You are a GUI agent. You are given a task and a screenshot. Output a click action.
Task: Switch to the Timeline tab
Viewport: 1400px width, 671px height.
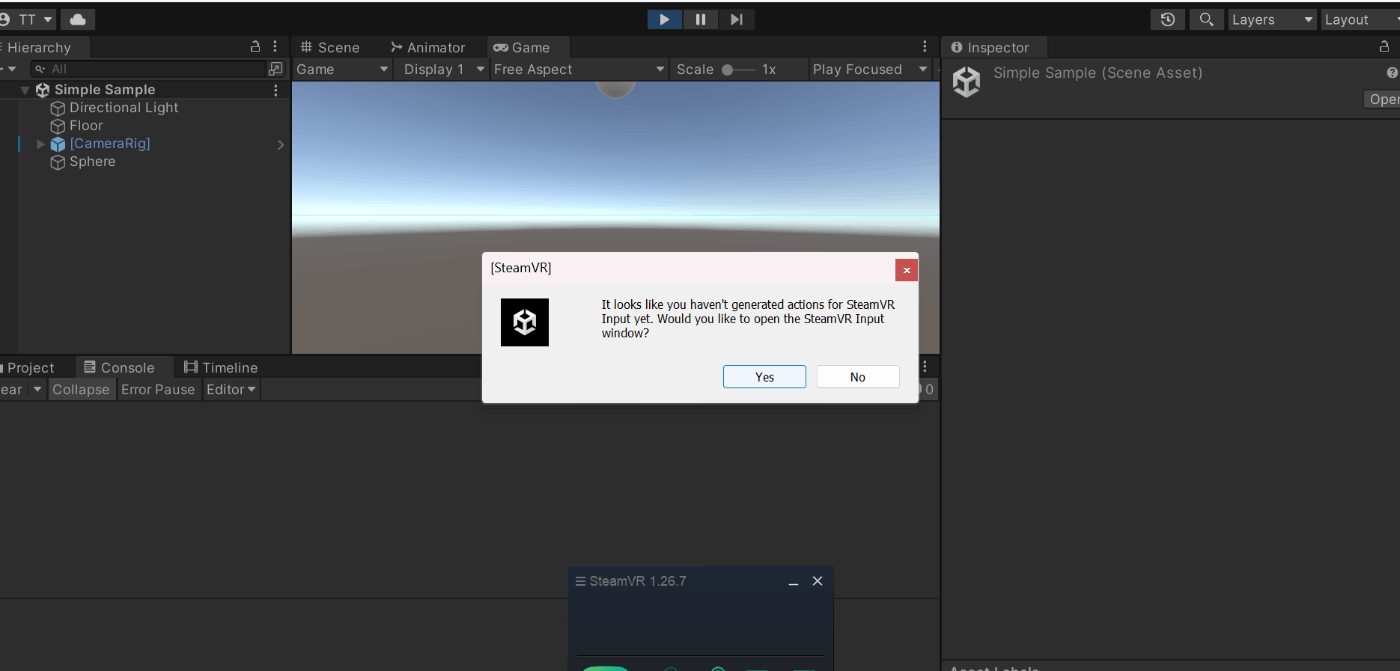[221, 367]
